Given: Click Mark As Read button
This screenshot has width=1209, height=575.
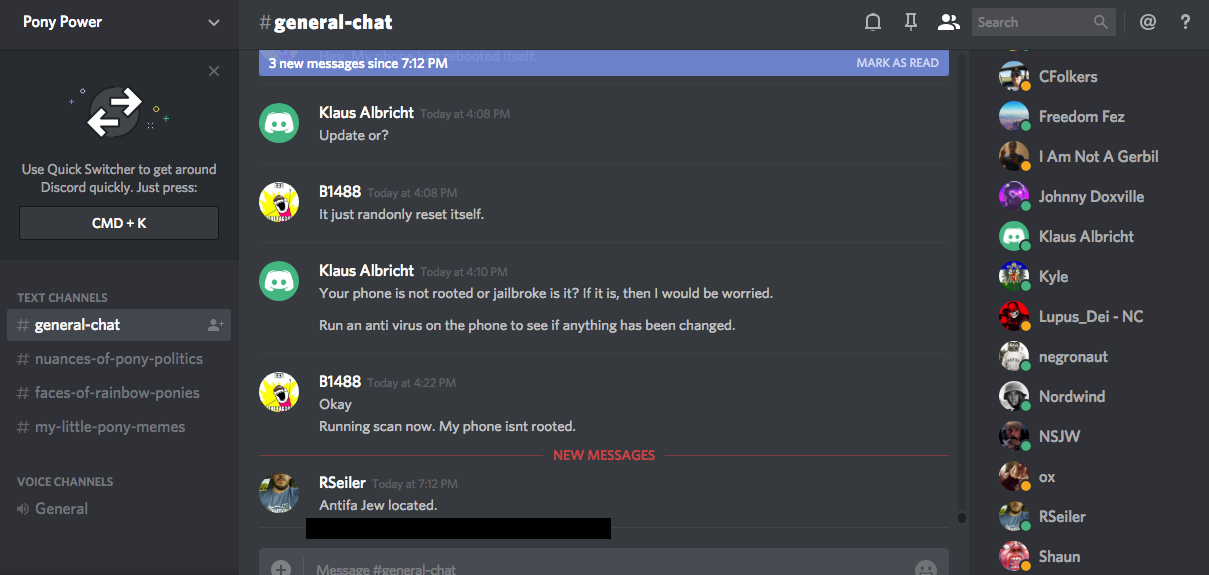Looking at the screenshot, I should (x=897, y=63).
